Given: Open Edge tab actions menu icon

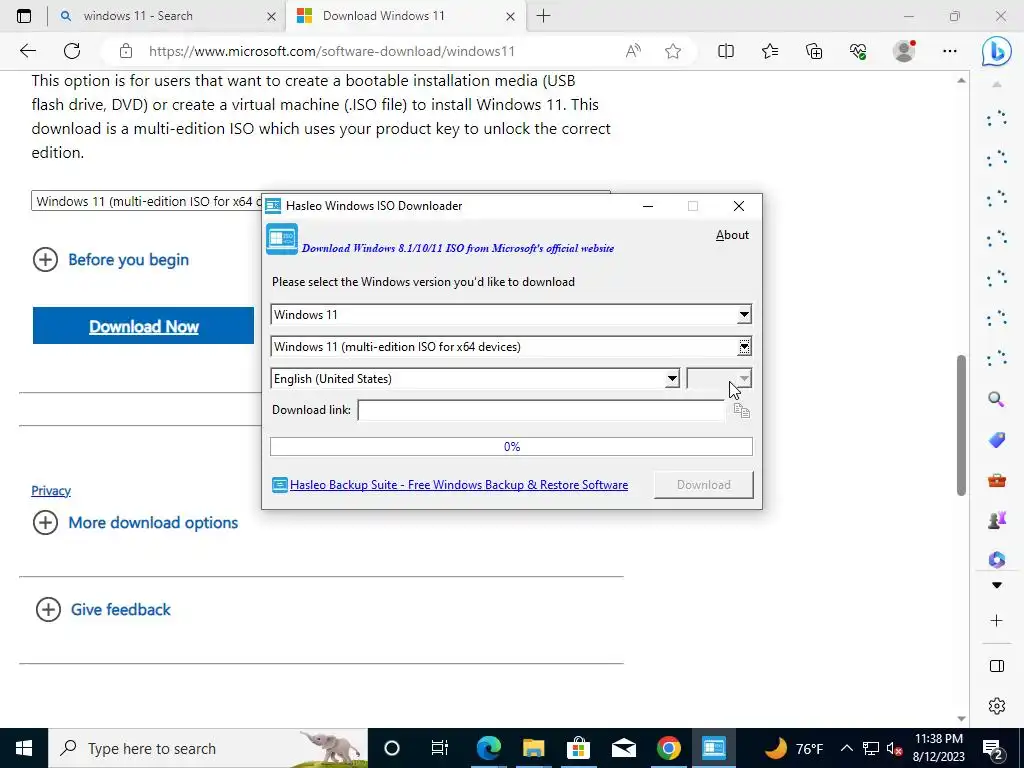Looking at the screenshot, I should [x=24, y=16].
